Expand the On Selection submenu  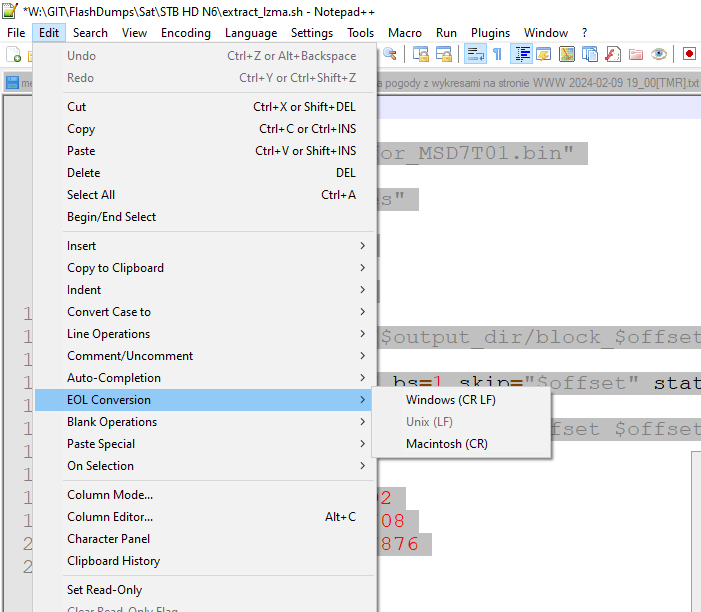click(x=205, y=466)
